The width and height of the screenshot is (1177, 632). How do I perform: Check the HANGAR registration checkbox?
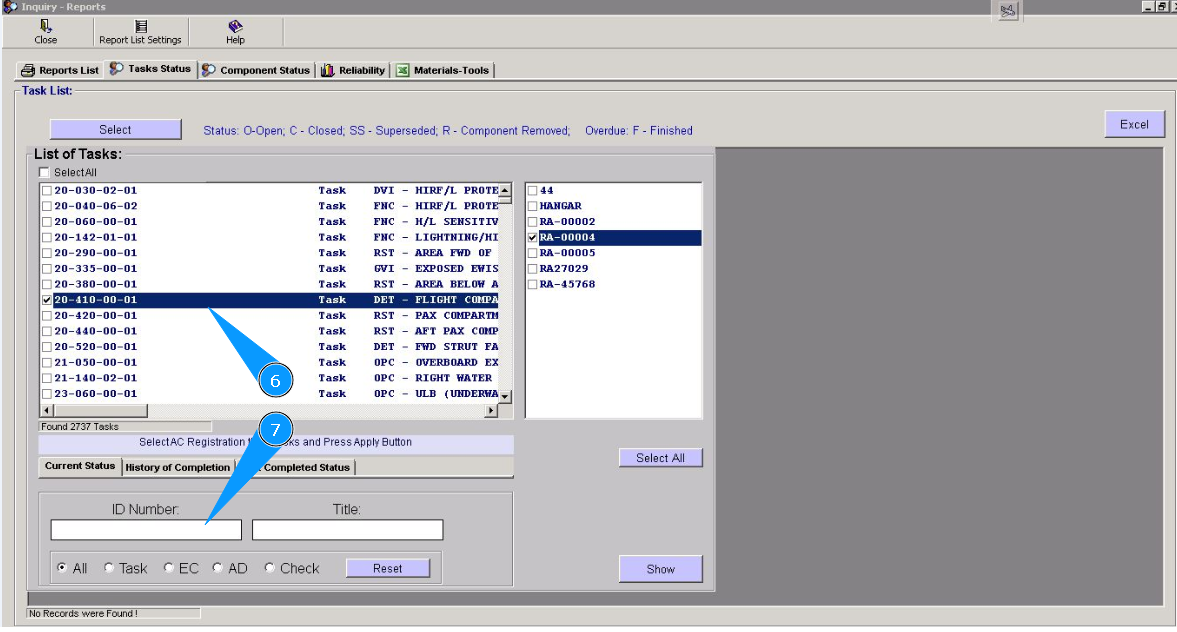pyautogui.click(x=533, y=206)
